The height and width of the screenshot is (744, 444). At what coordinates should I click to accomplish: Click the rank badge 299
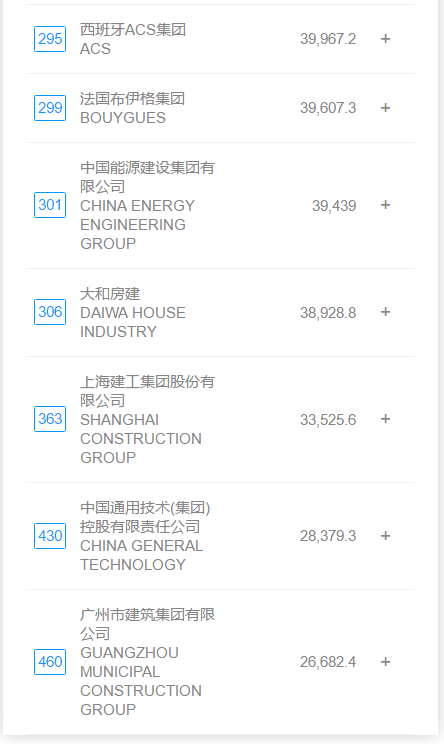(x=50, y=108)
